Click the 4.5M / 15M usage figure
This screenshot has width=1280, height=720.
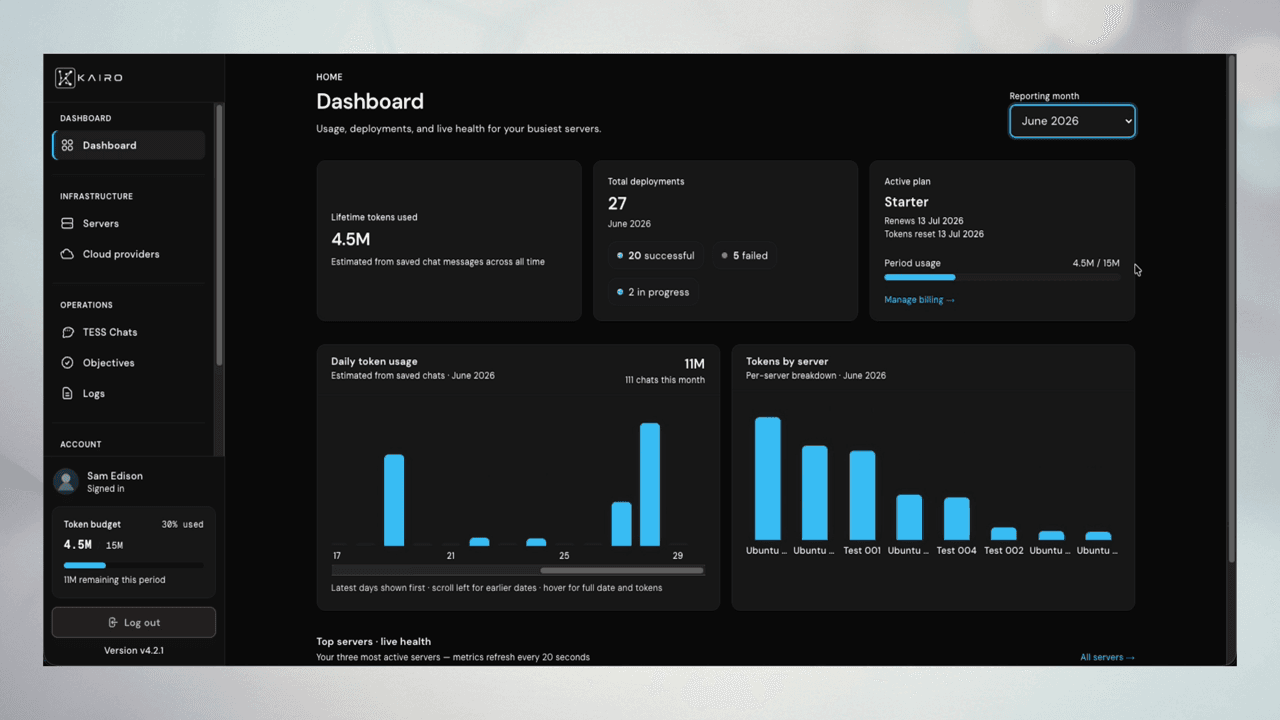(1096, 264)
